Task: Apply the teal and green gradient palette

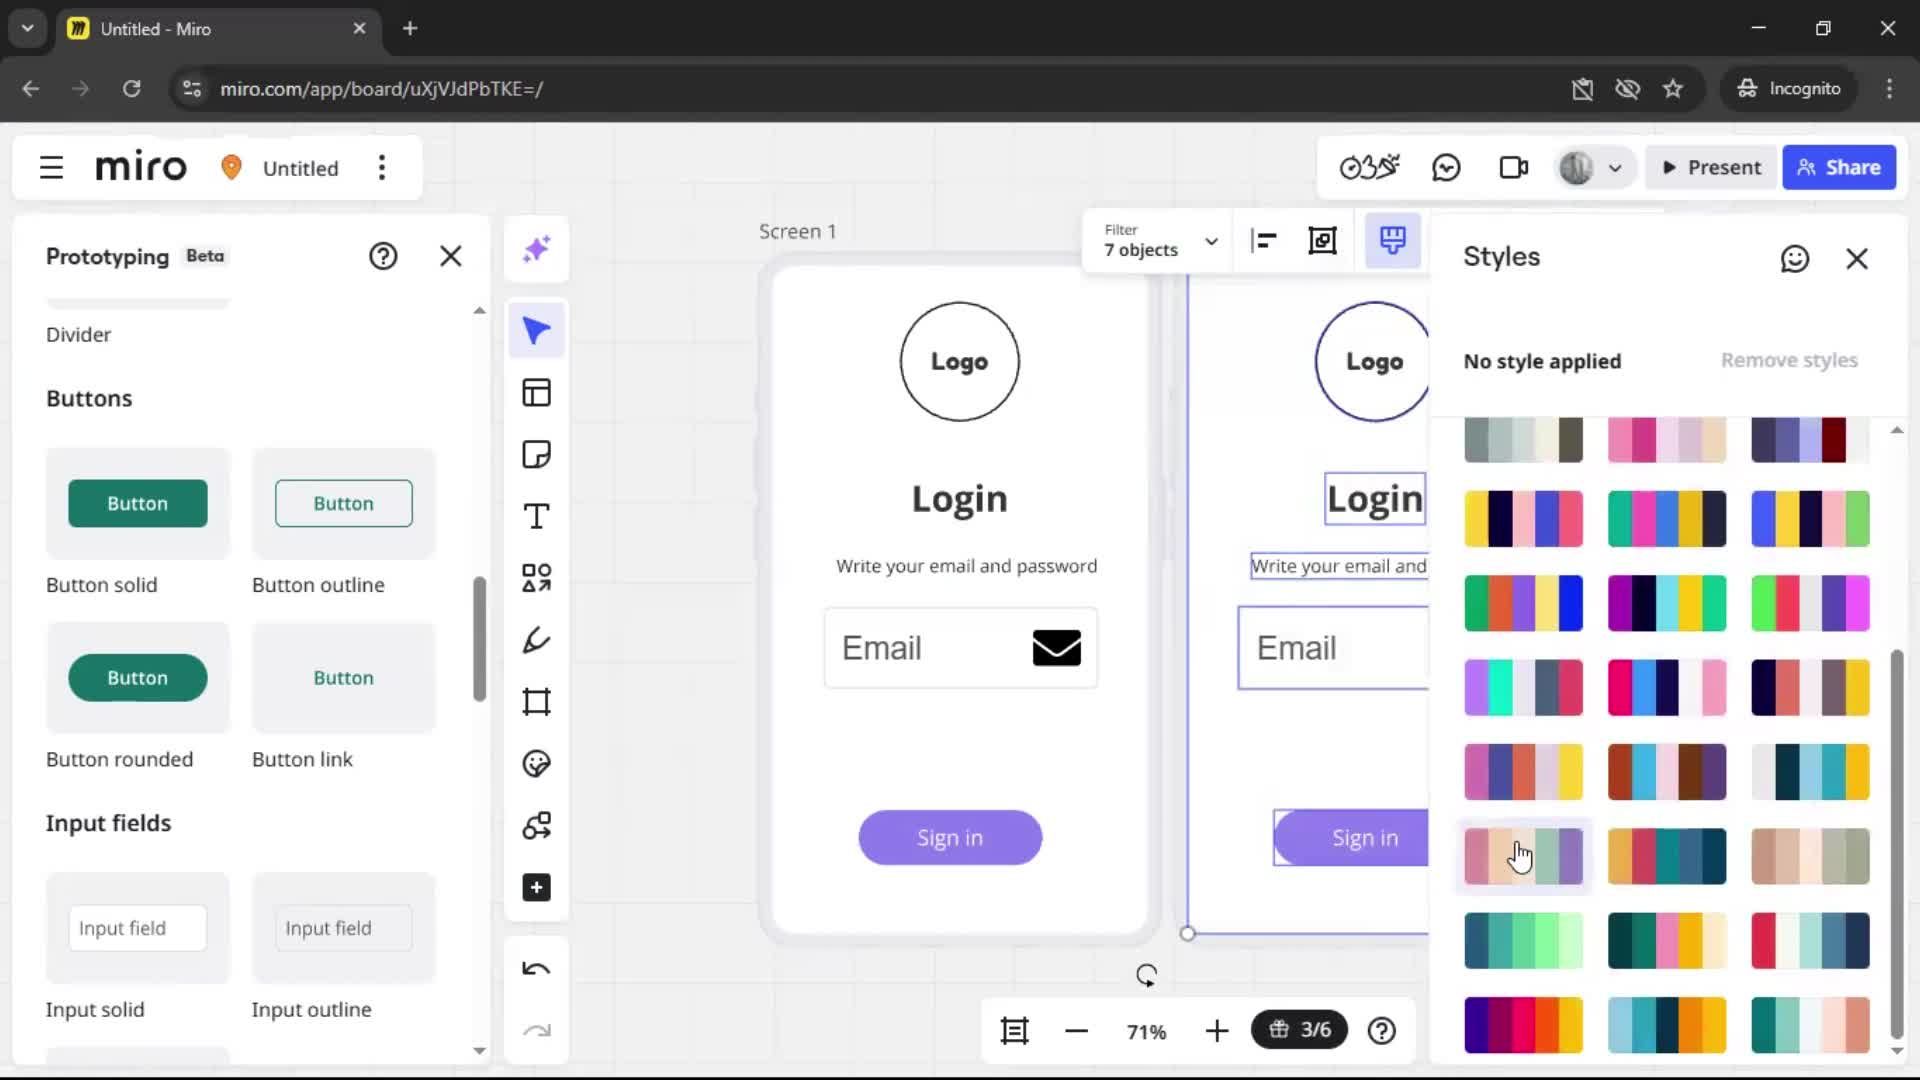Action: coord(1523,941)
